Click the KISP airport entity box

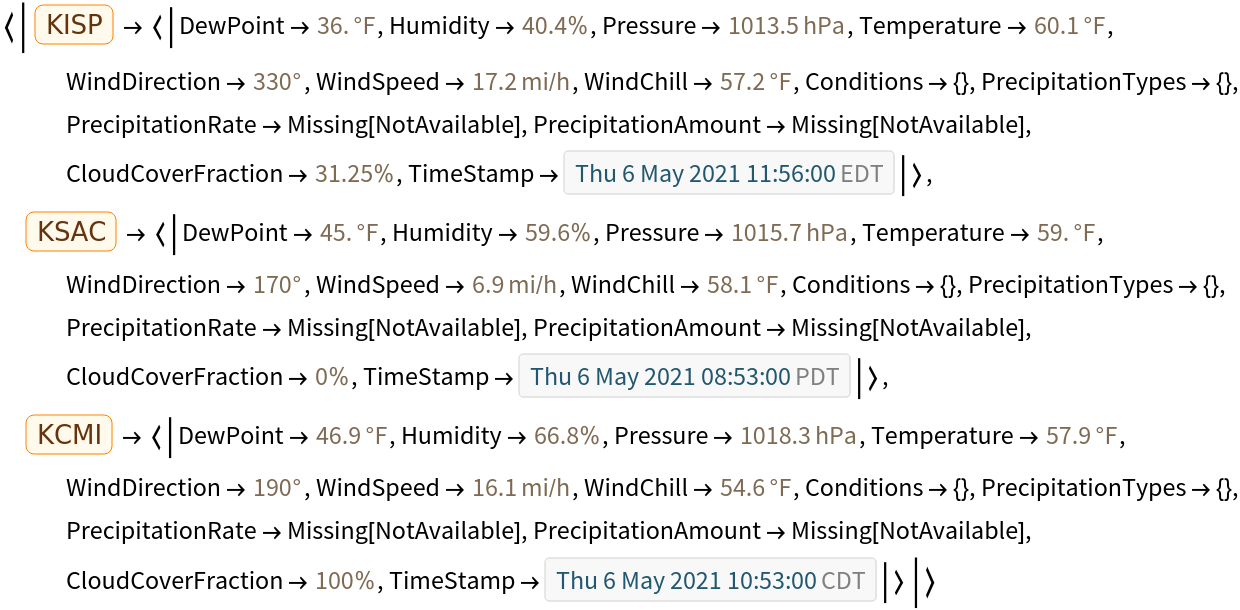74,24
